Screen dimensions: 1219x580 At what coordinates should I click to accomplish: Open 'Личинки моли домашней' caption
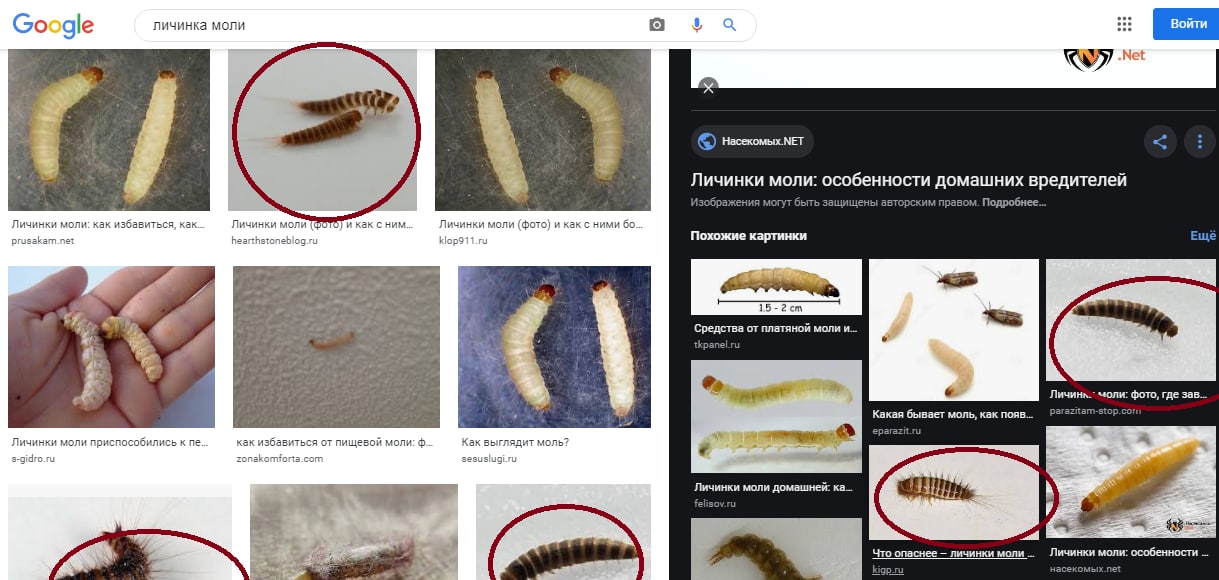pyautogui.click(x=774, y=487)
